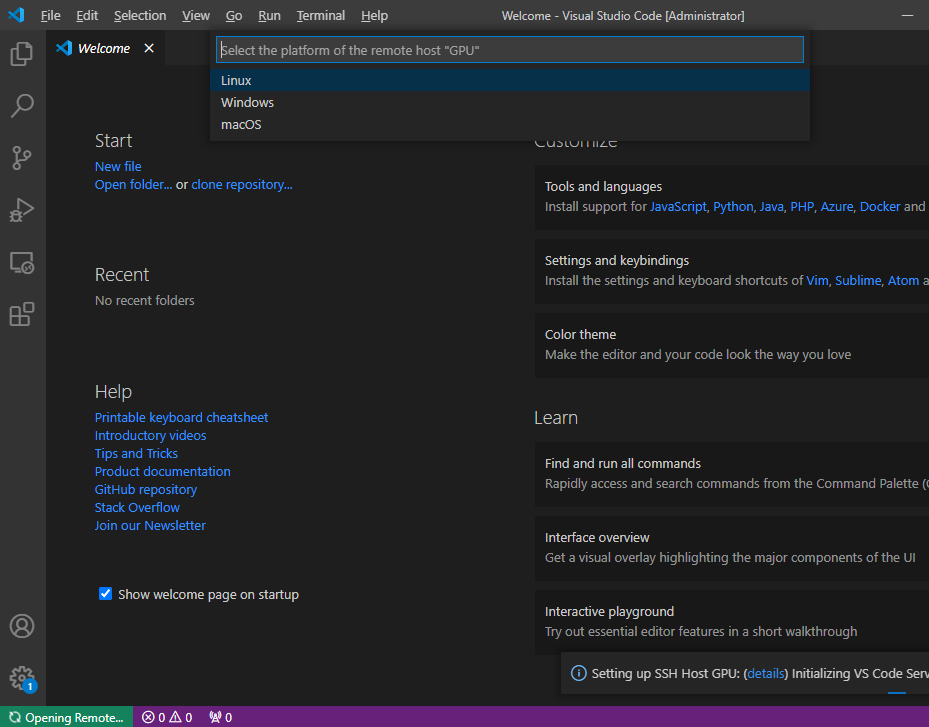Select Windows as the remote platform
929x727 pixels.
[x=510, y=103]
